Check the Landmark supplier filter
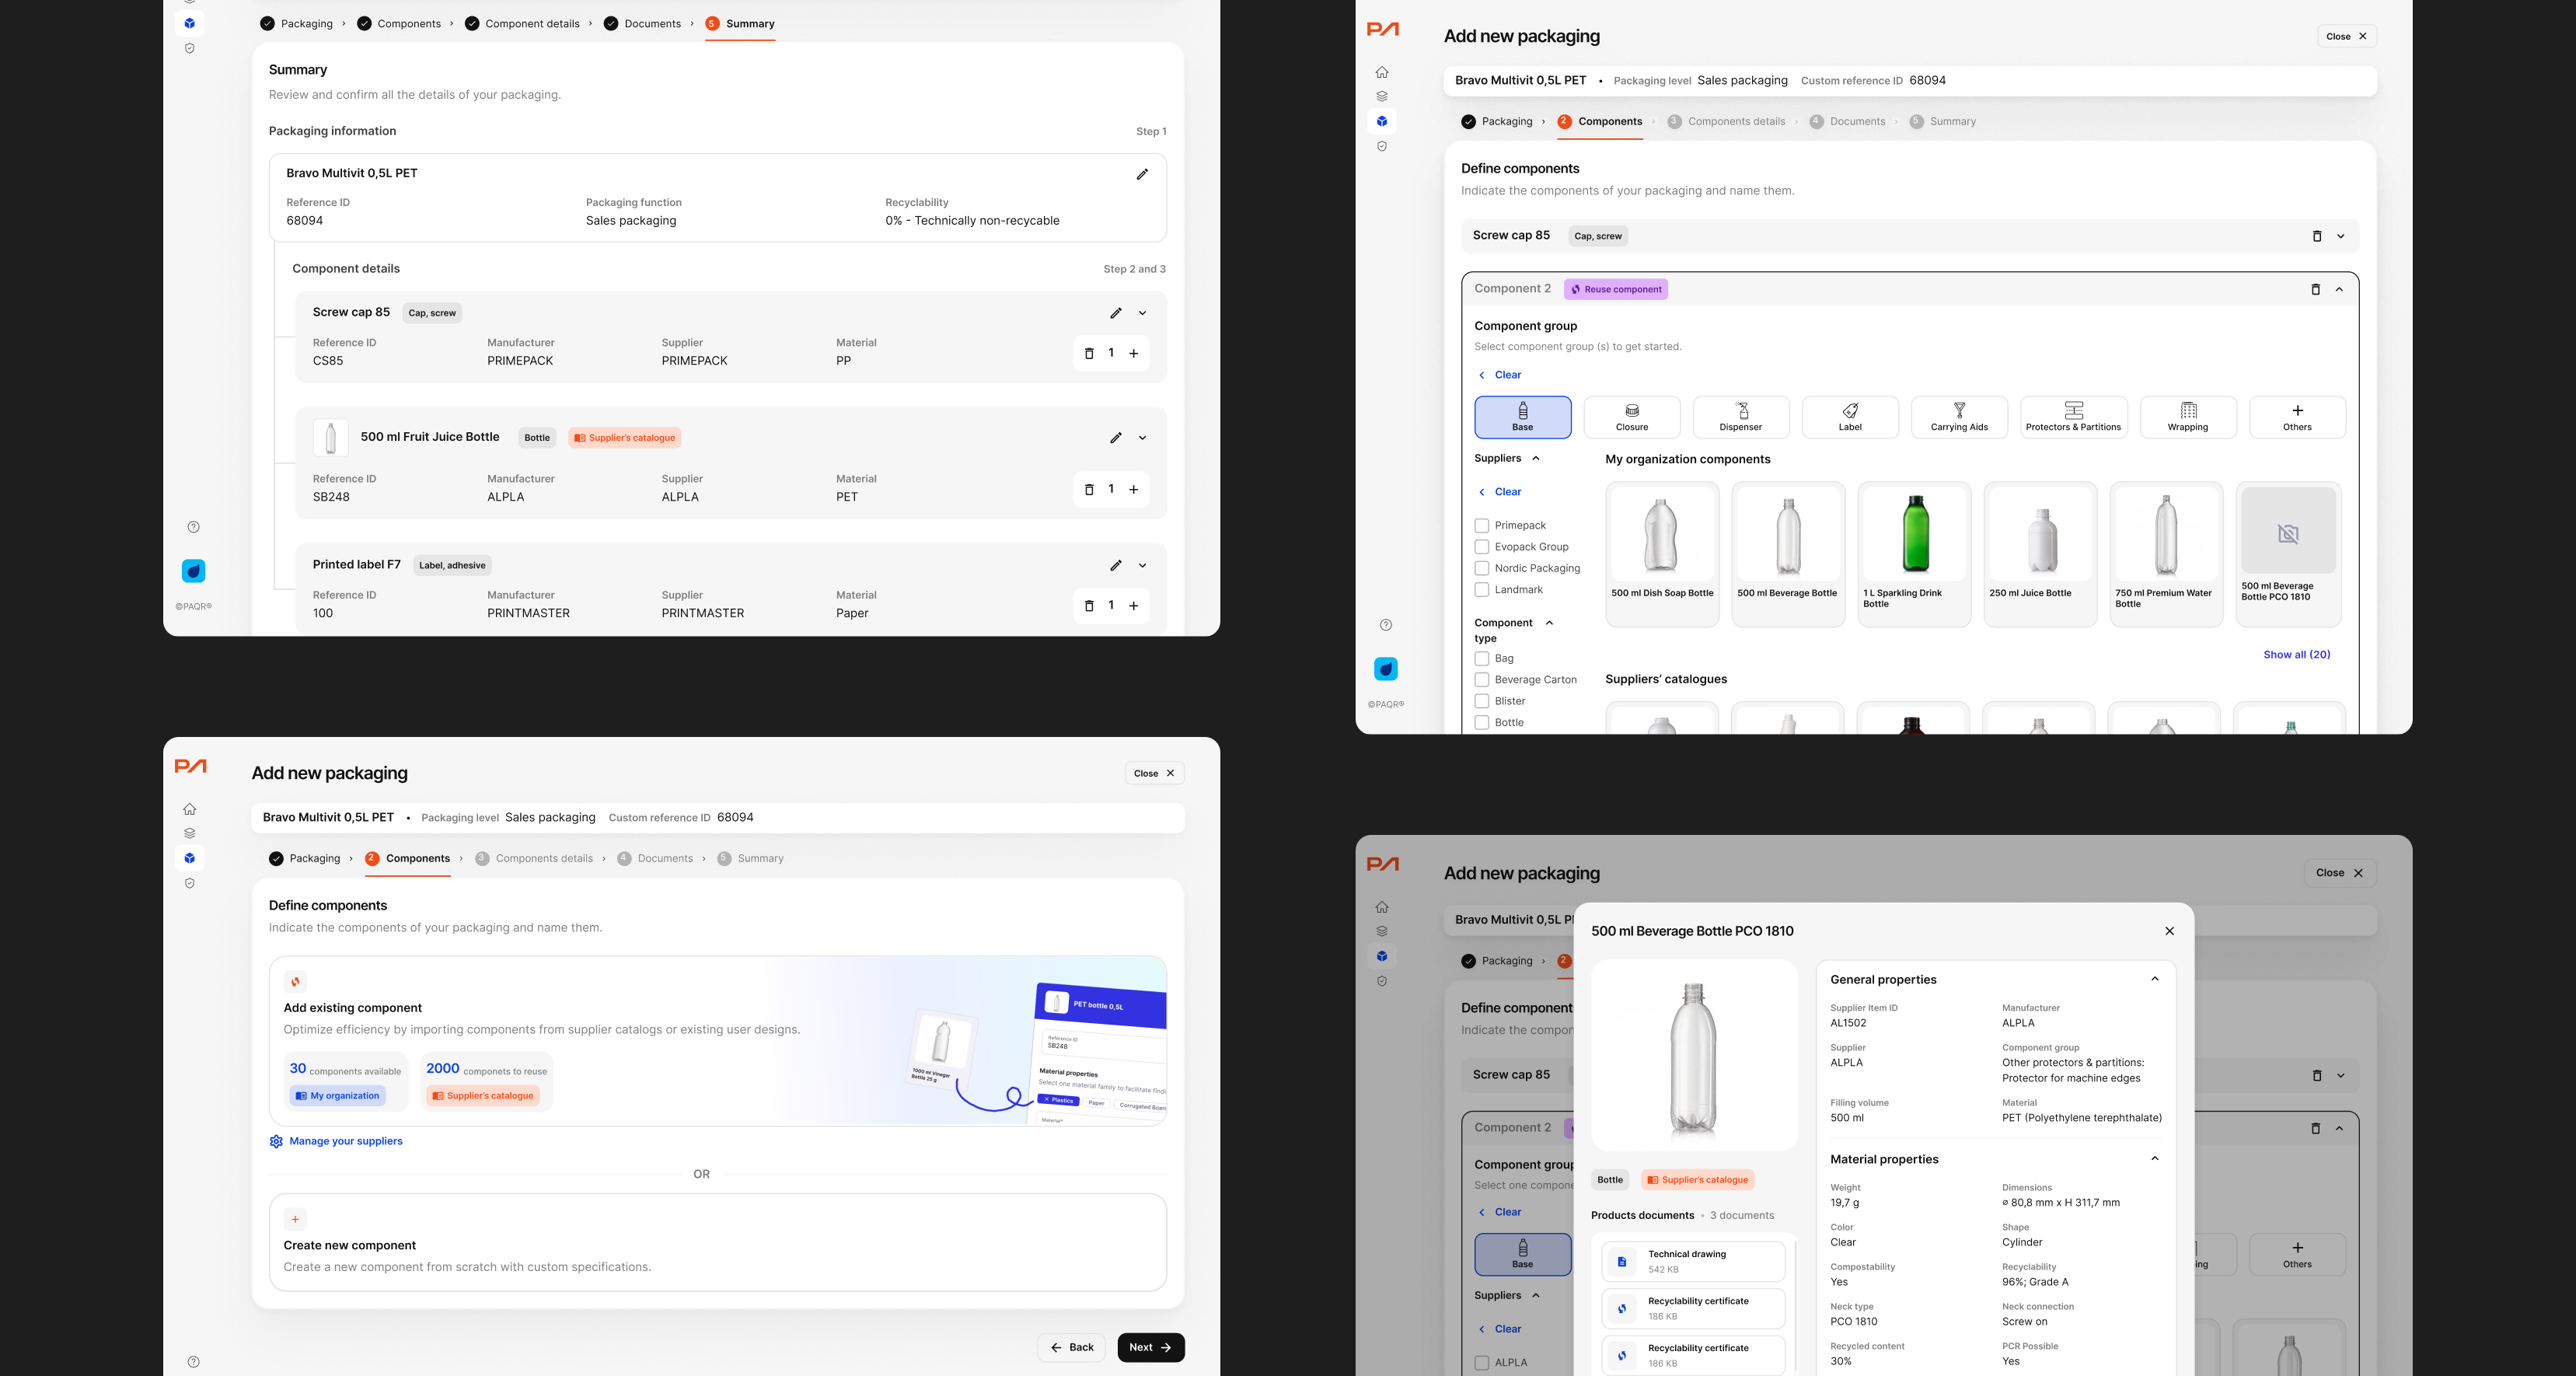Screen dimensions: 2576x1376 [1482, 590]
